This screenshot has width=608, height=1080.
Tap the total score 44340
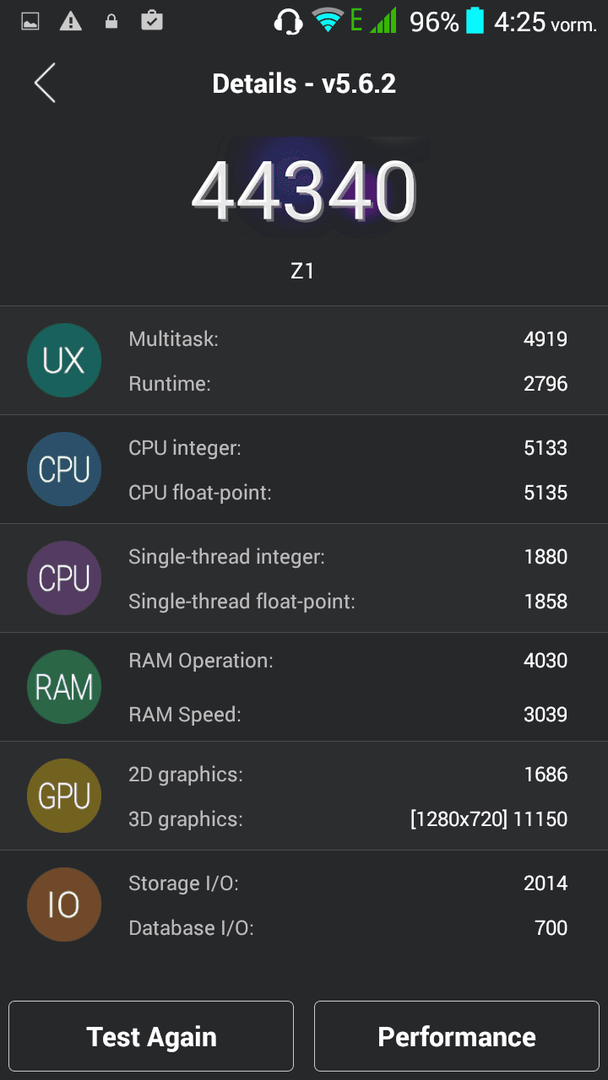coord(304,191)
